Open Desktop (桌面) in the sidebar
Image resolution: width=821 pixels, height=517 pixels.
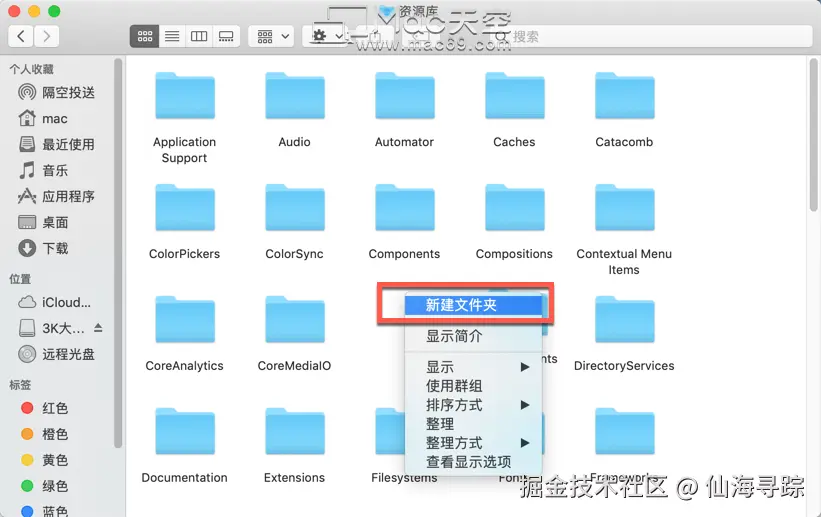[44, 222]
